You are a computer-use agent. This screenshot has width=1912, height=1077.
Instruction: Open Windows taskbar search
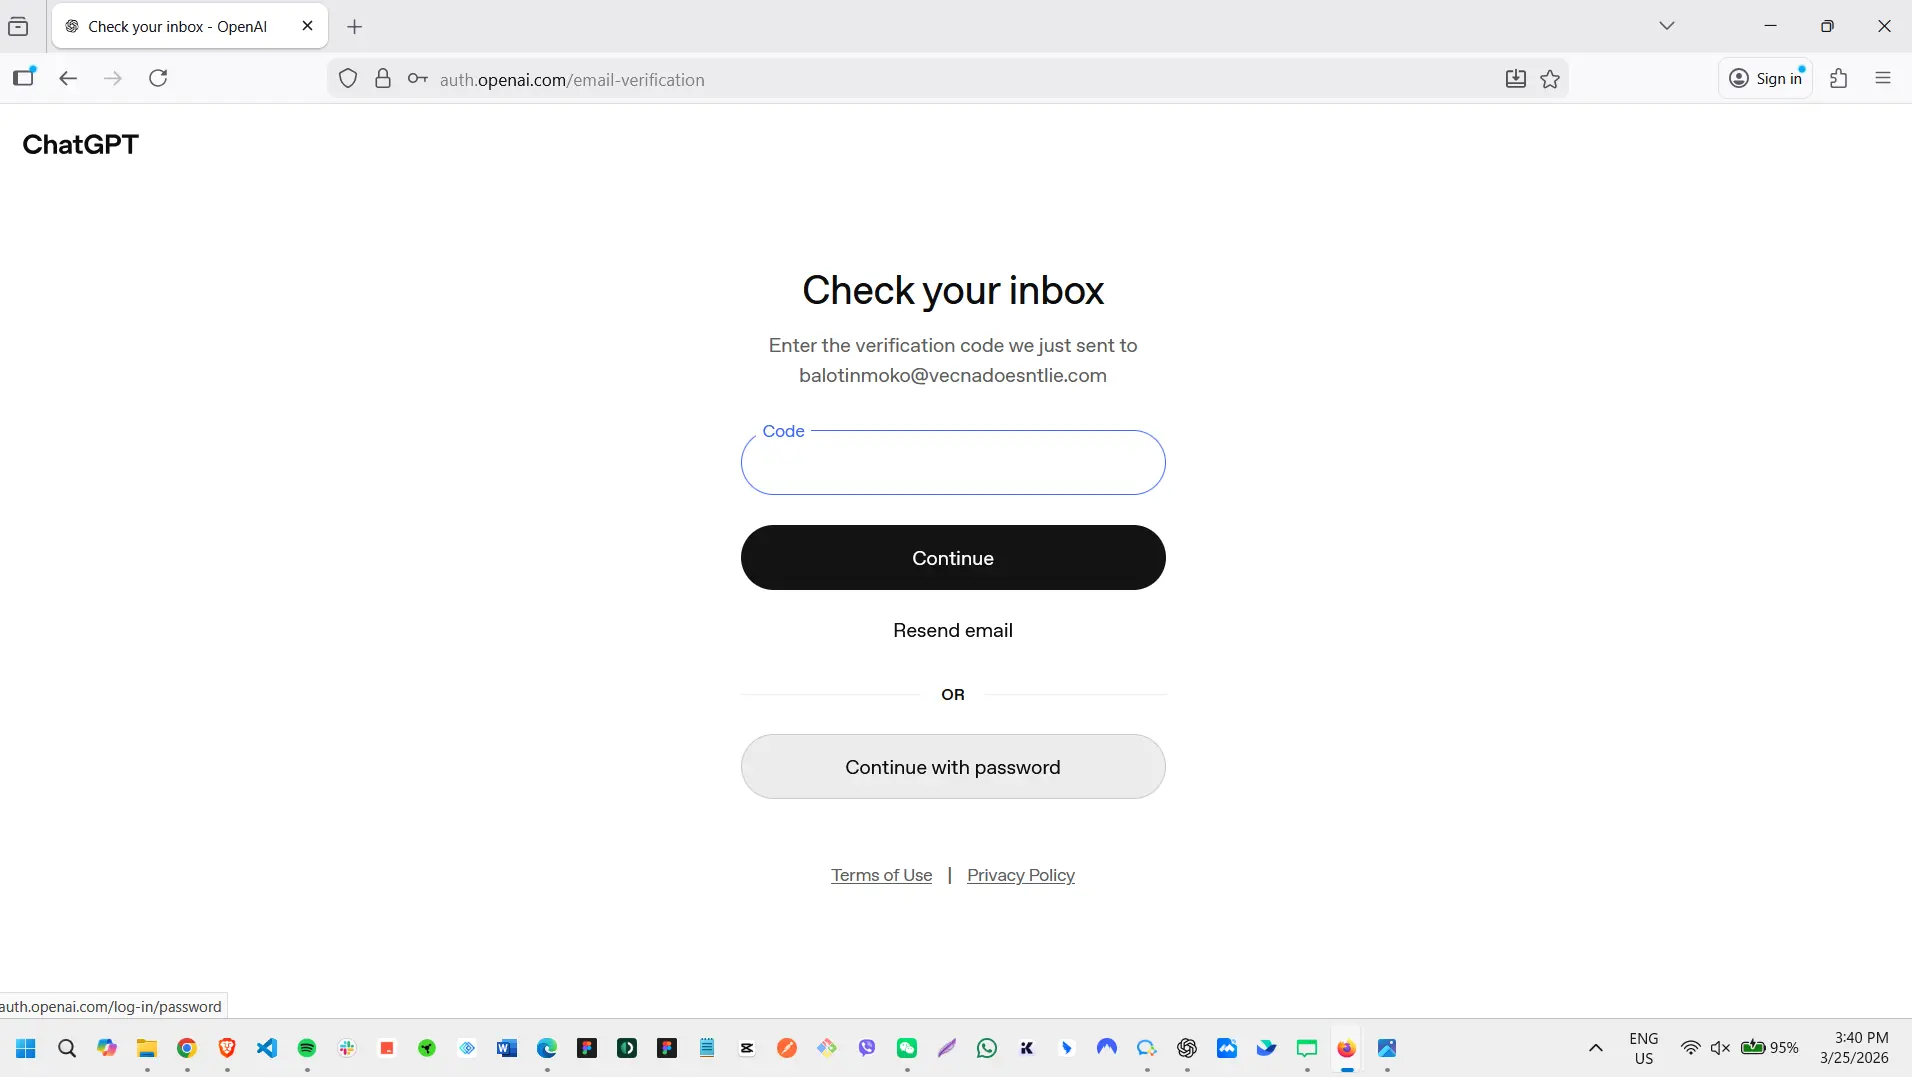[x=67, y=1048]
